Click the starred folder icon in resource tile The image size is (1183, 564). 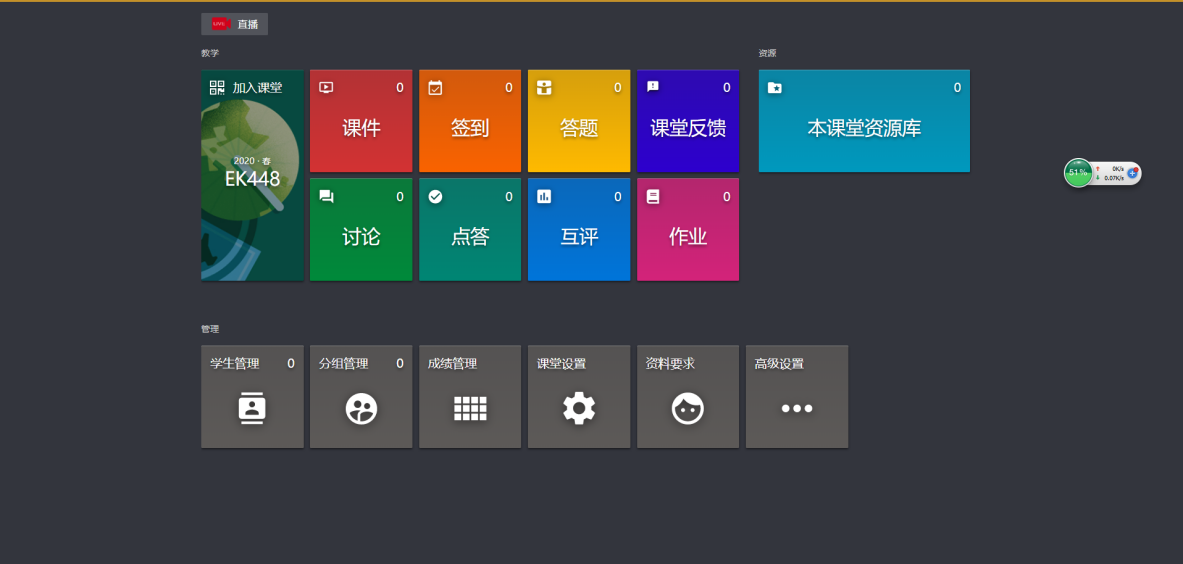[774, 88]
